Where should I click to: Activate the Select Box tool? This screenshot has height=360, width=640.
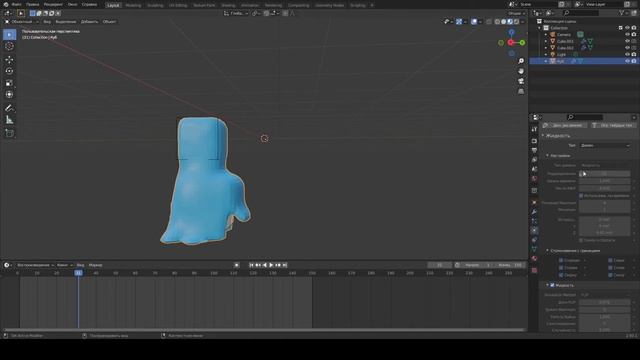click(x=9, y=35)
